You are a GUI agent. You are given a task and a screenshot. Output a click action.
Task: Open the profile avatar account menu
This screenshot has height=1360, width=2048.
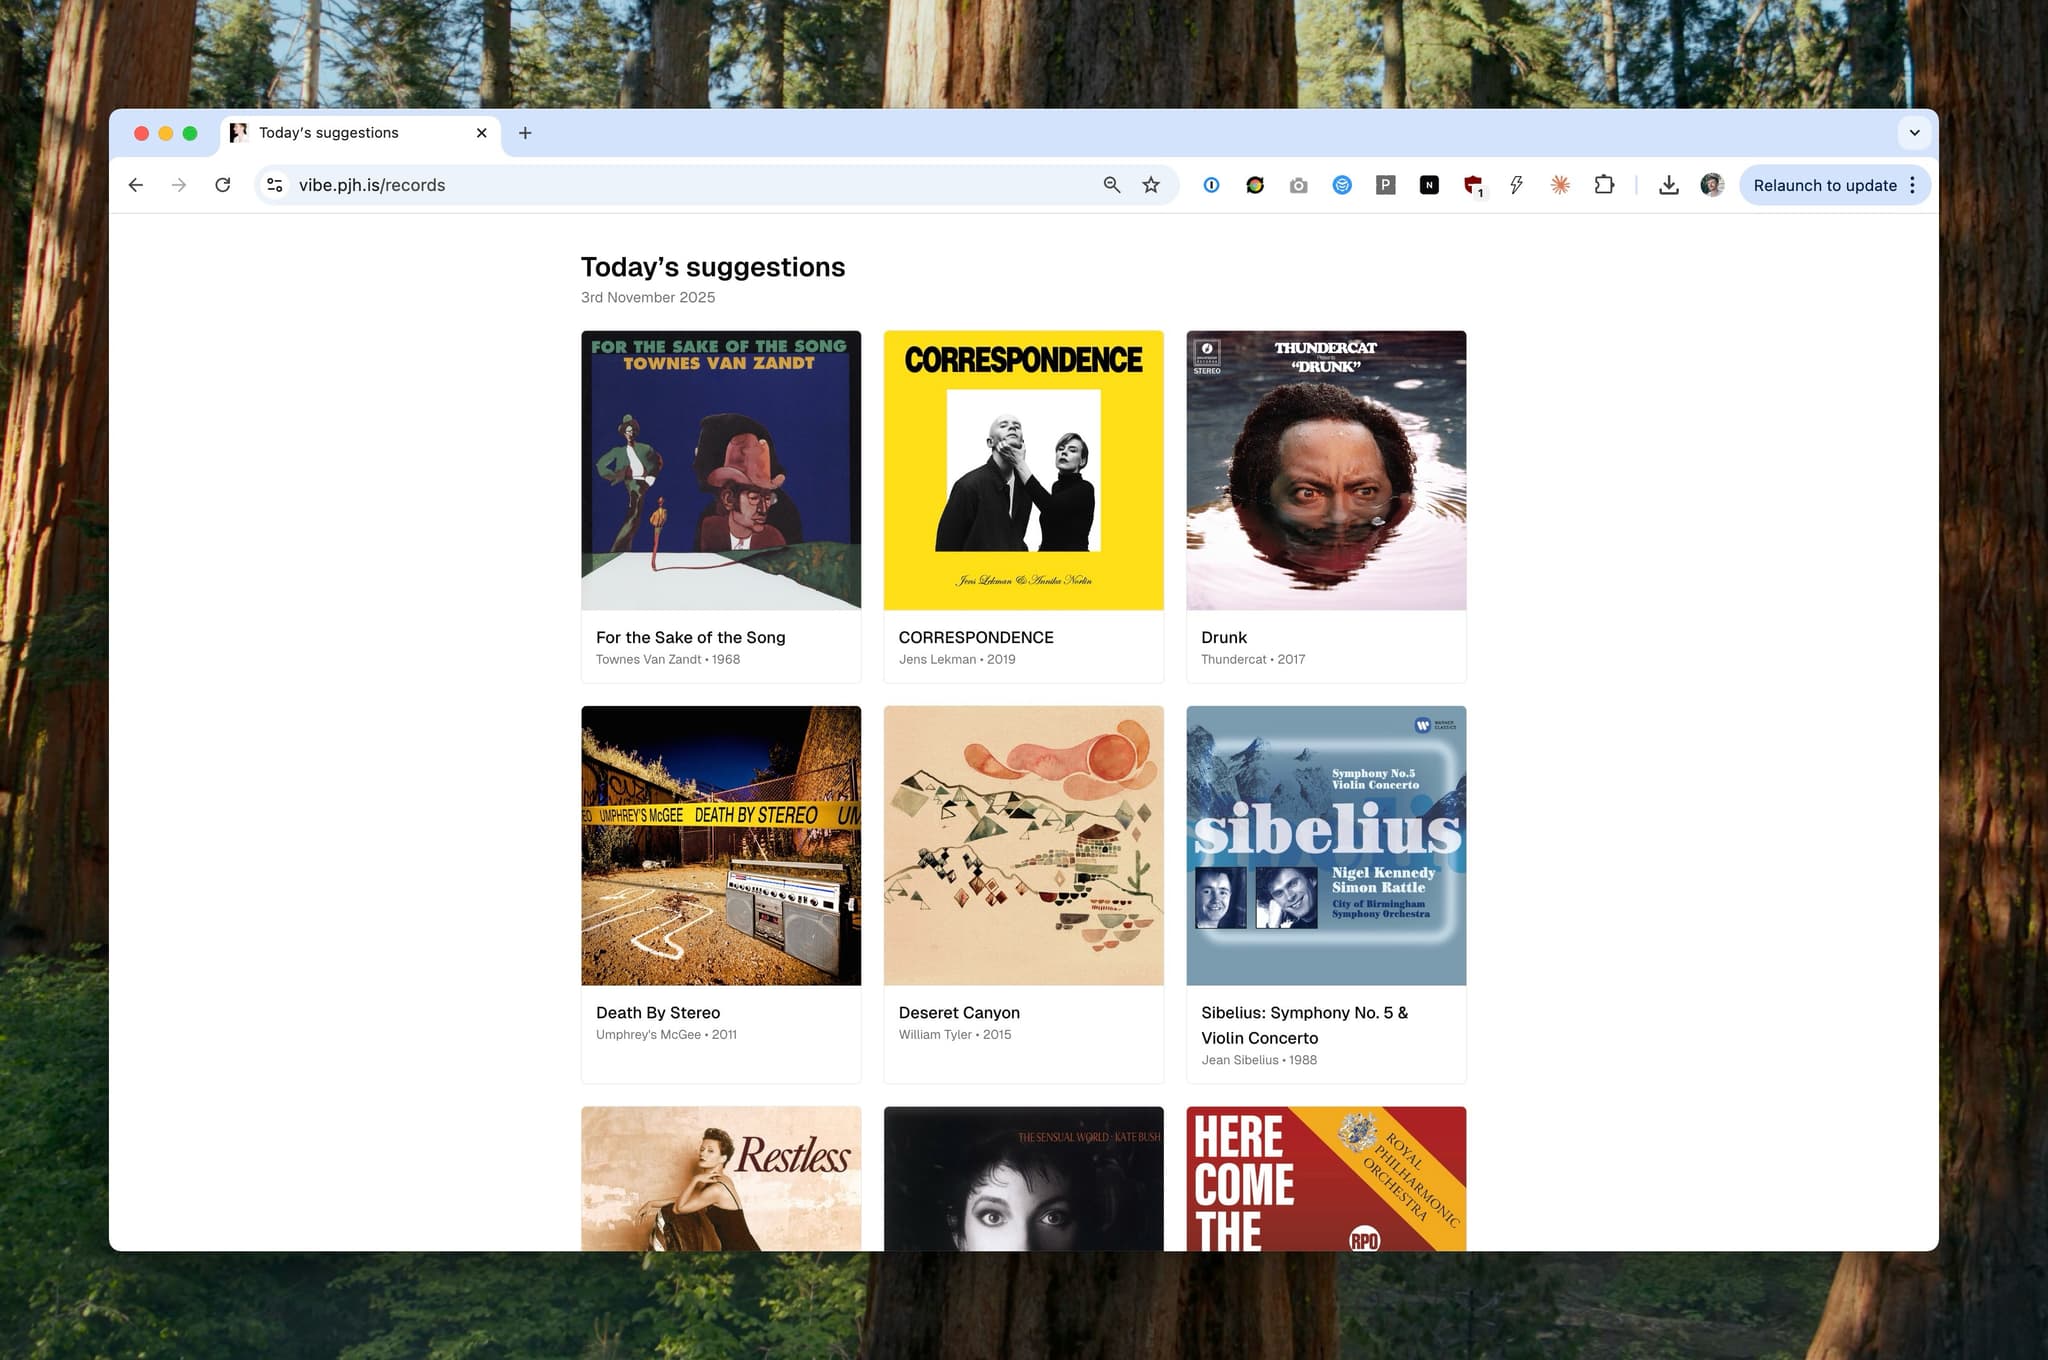coord(1712,185)
